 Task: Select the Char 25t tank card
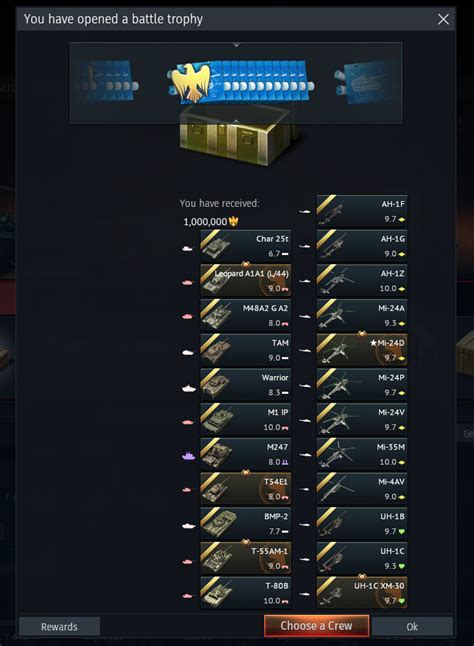pyautogui.click(x=245, y=246)
